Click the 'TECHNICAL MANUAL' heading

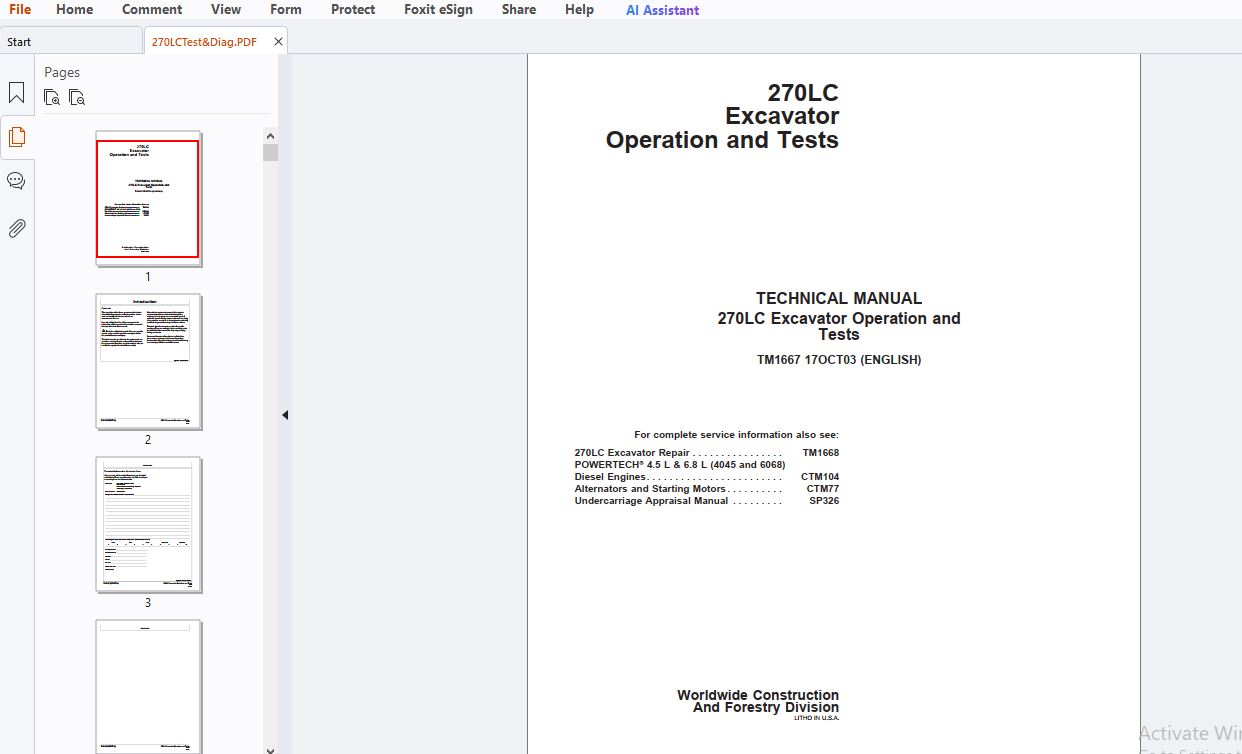[x=839, y=298]
